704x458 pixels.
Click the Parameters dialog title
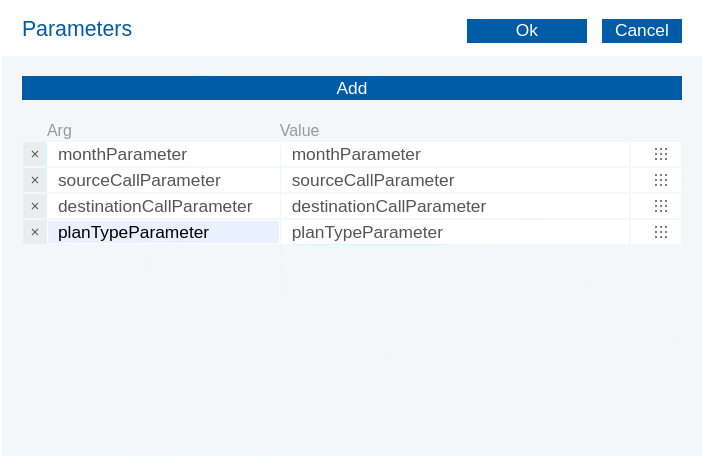click(x=77, y=29)
